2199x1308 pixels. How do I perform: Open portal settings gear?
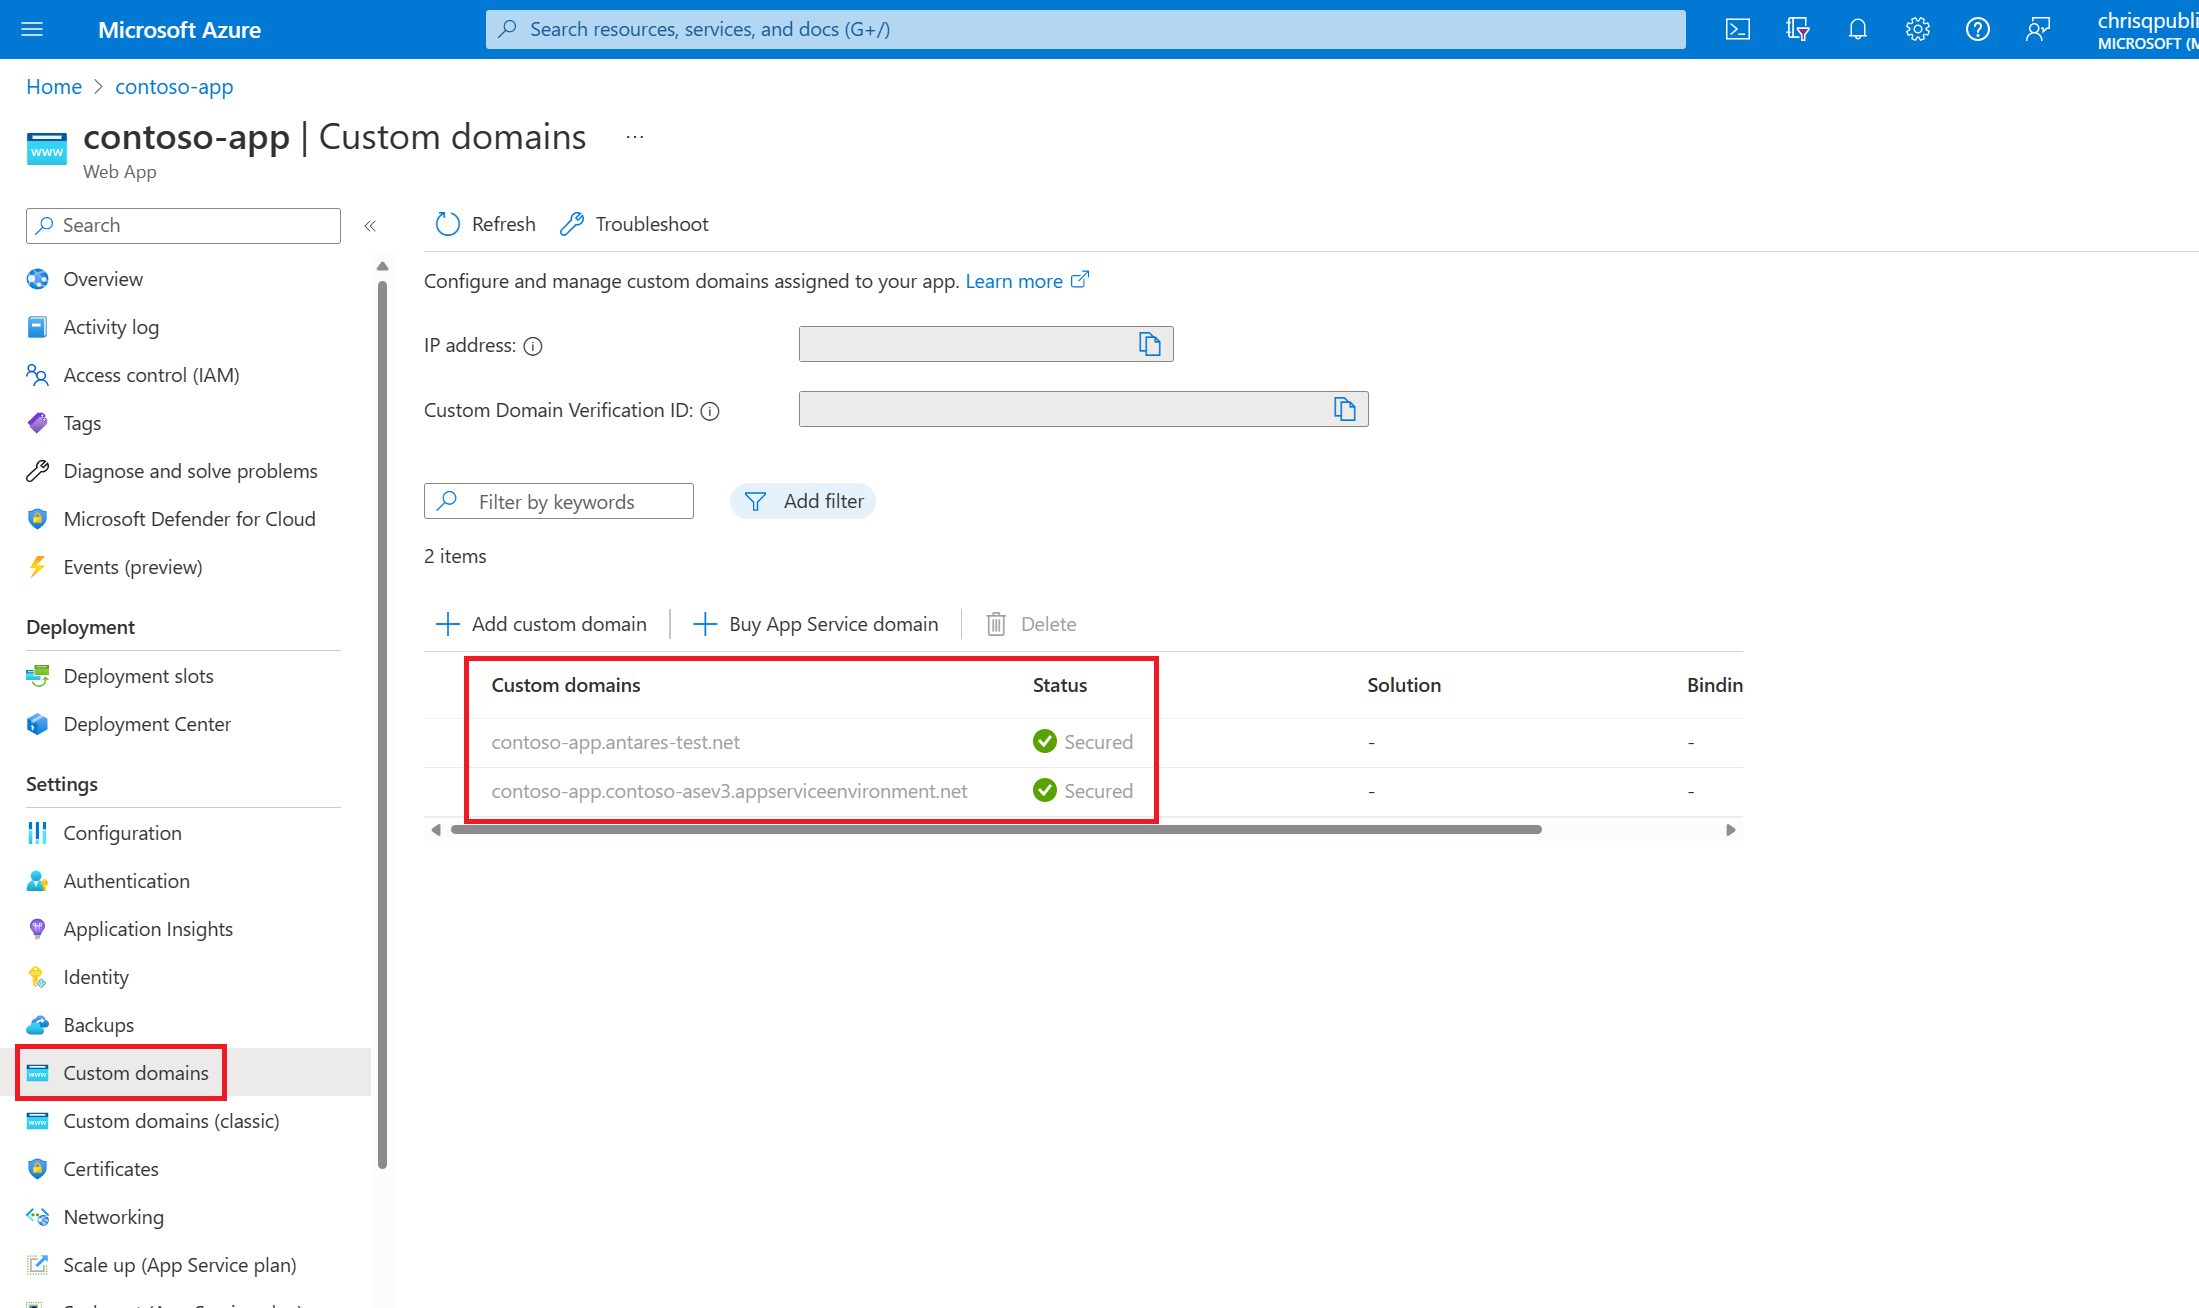pos(1917,29)
